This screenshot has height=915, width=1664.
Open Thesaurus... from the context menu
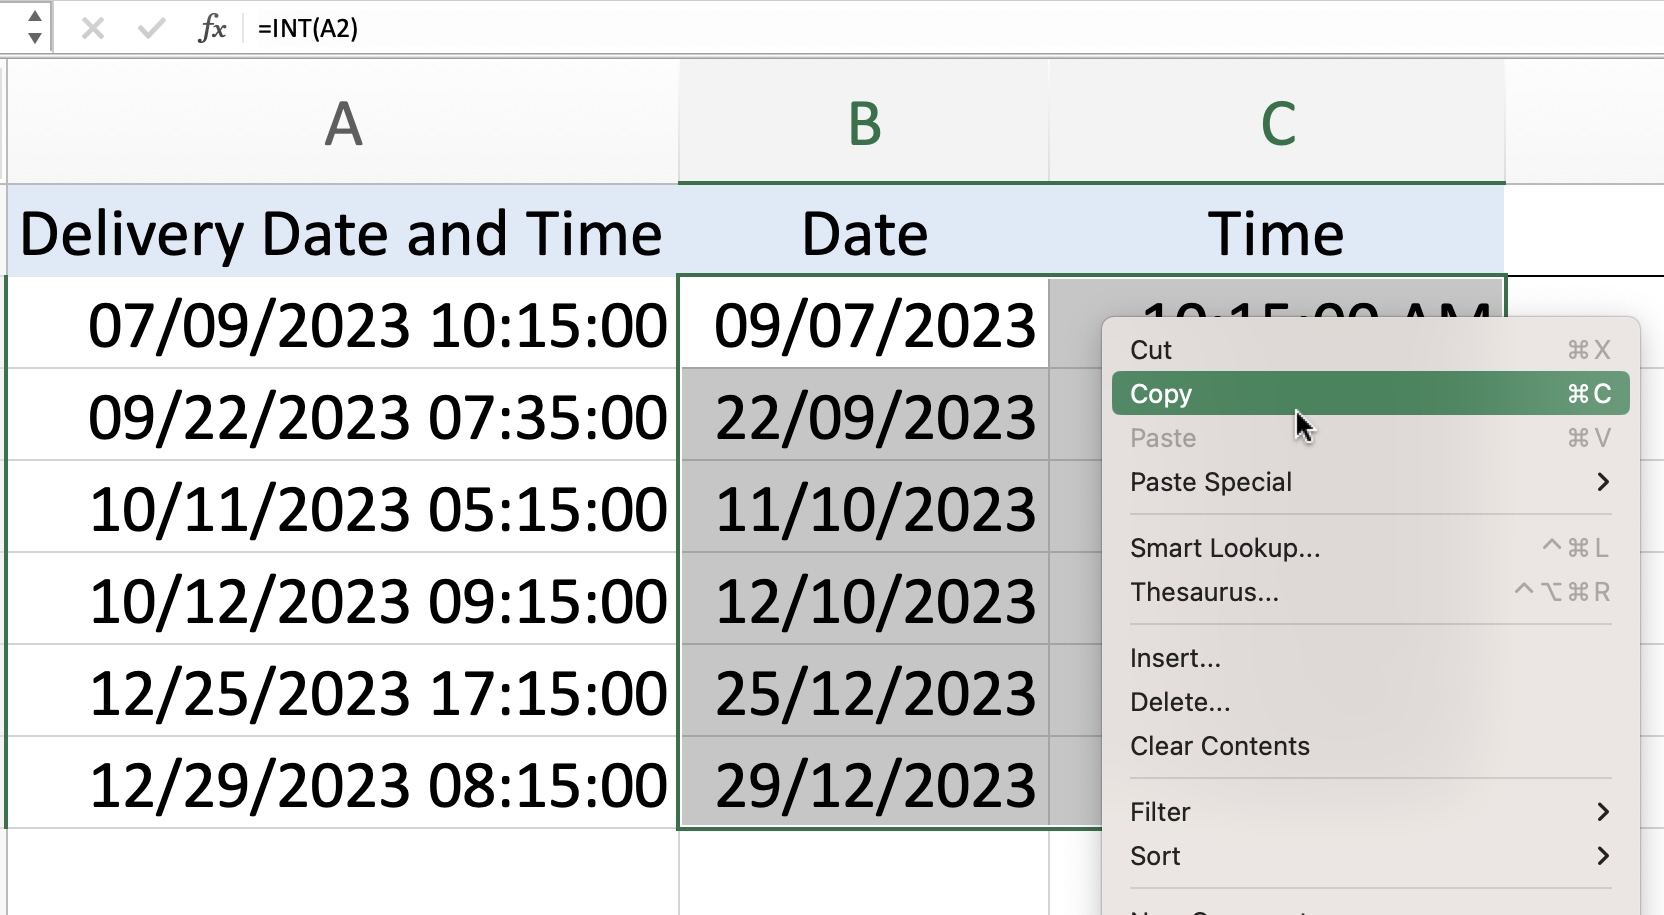[1370, 592]
